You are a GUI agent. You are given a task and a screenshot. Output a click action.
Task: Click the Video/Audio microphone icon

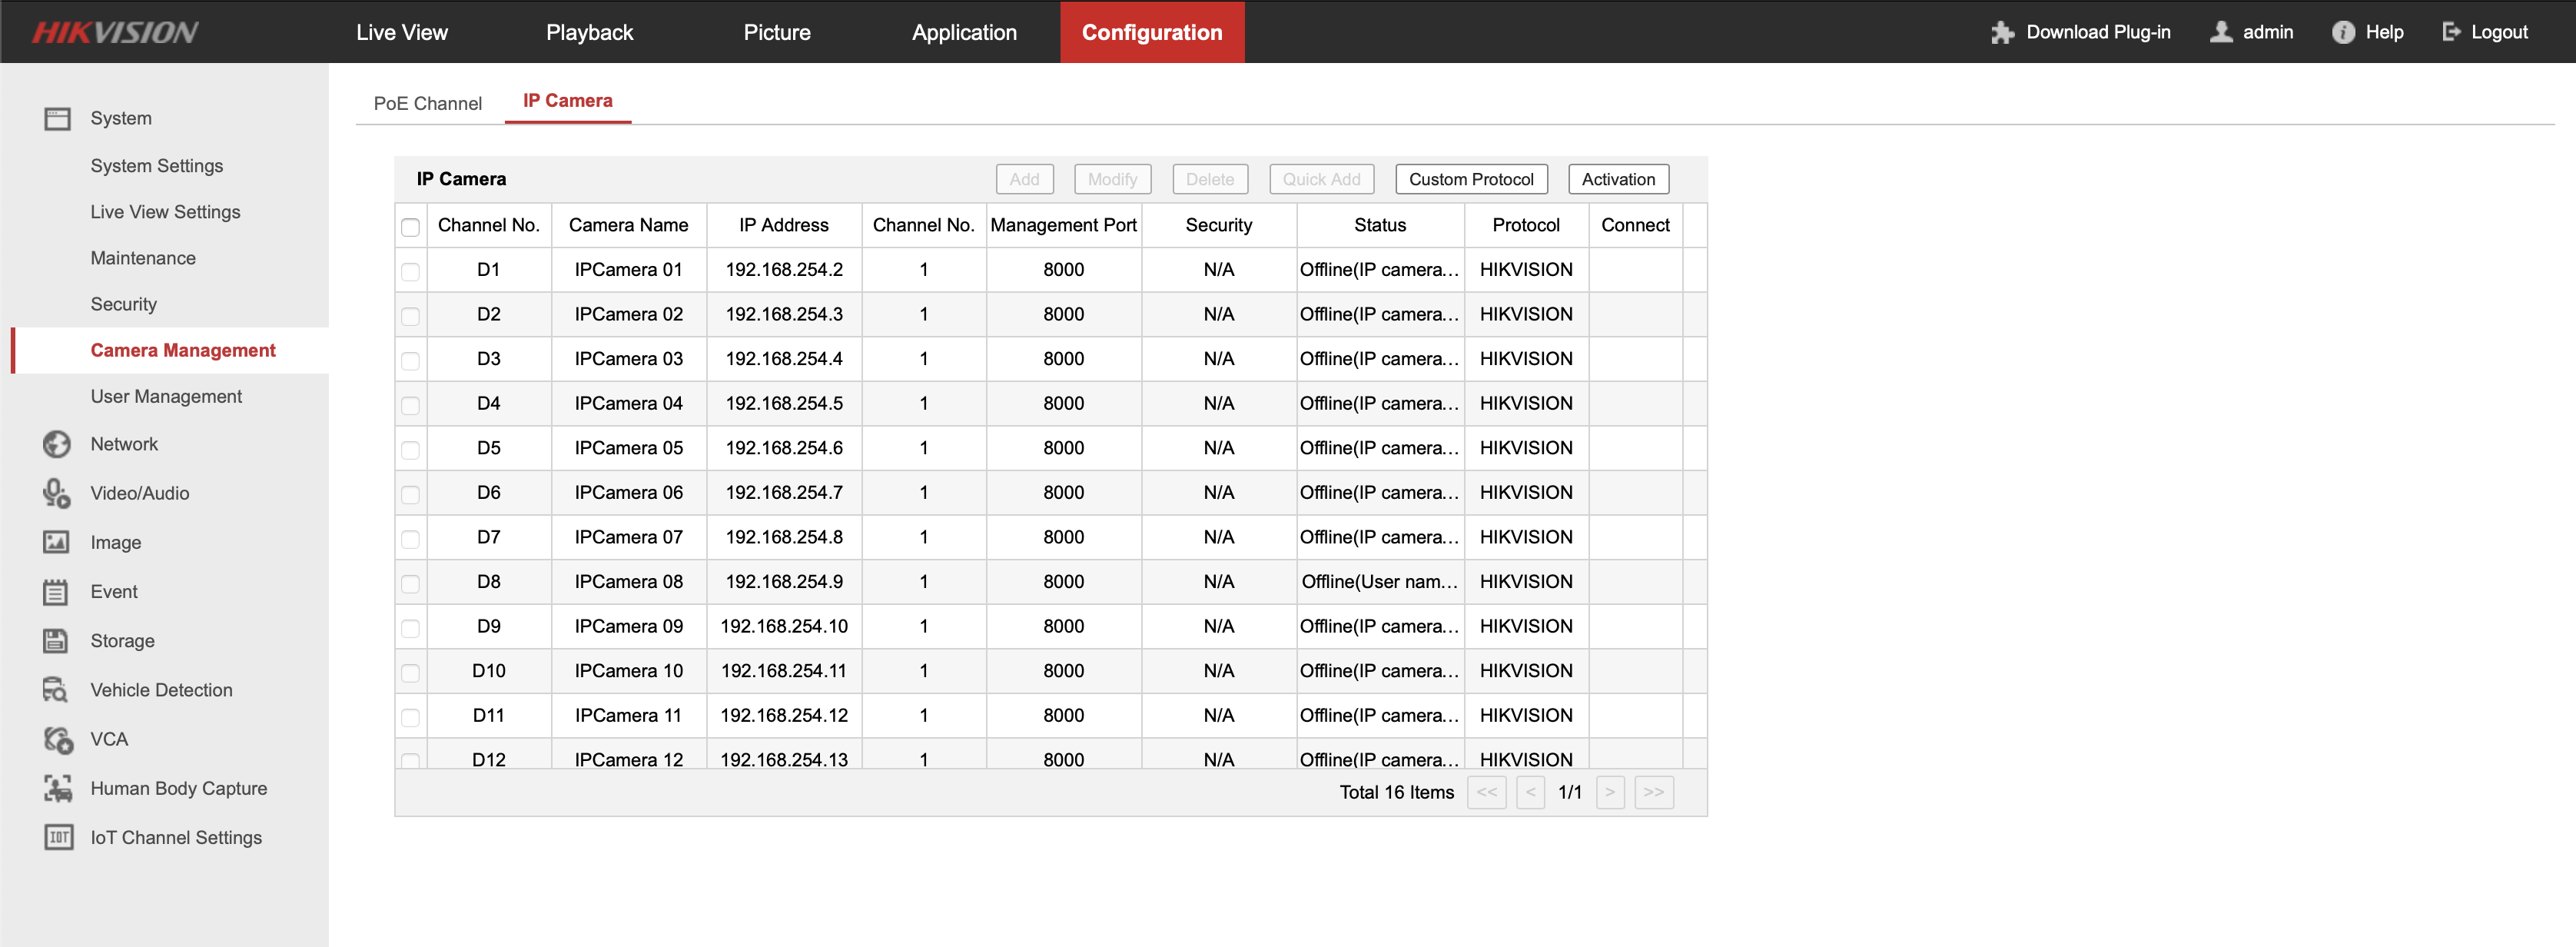57,493
